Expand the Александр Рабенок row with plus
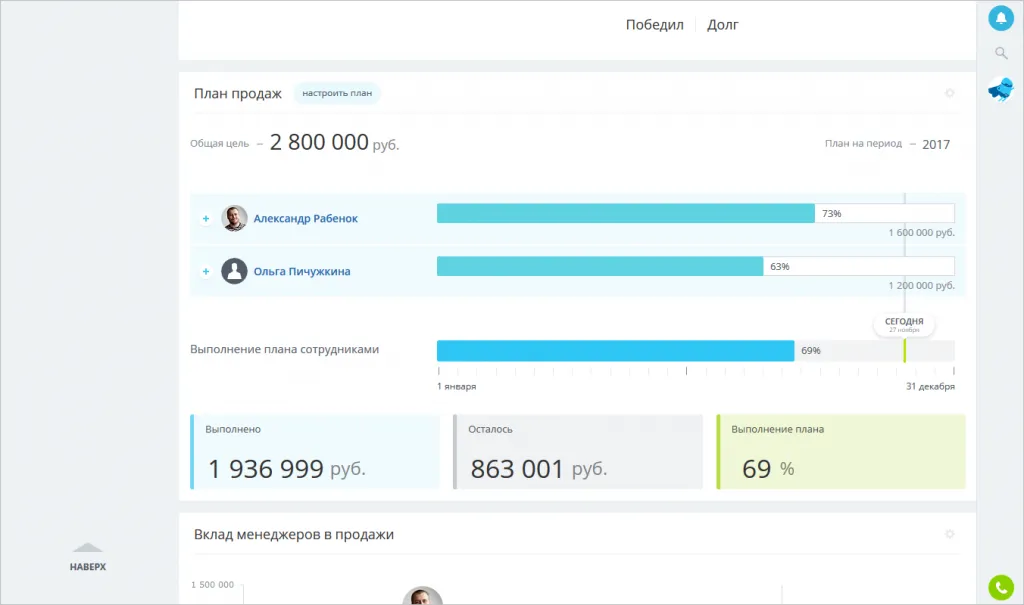The width and height of the screenshot is (1024, 605). pyautogui.click(x=205, y=218)
